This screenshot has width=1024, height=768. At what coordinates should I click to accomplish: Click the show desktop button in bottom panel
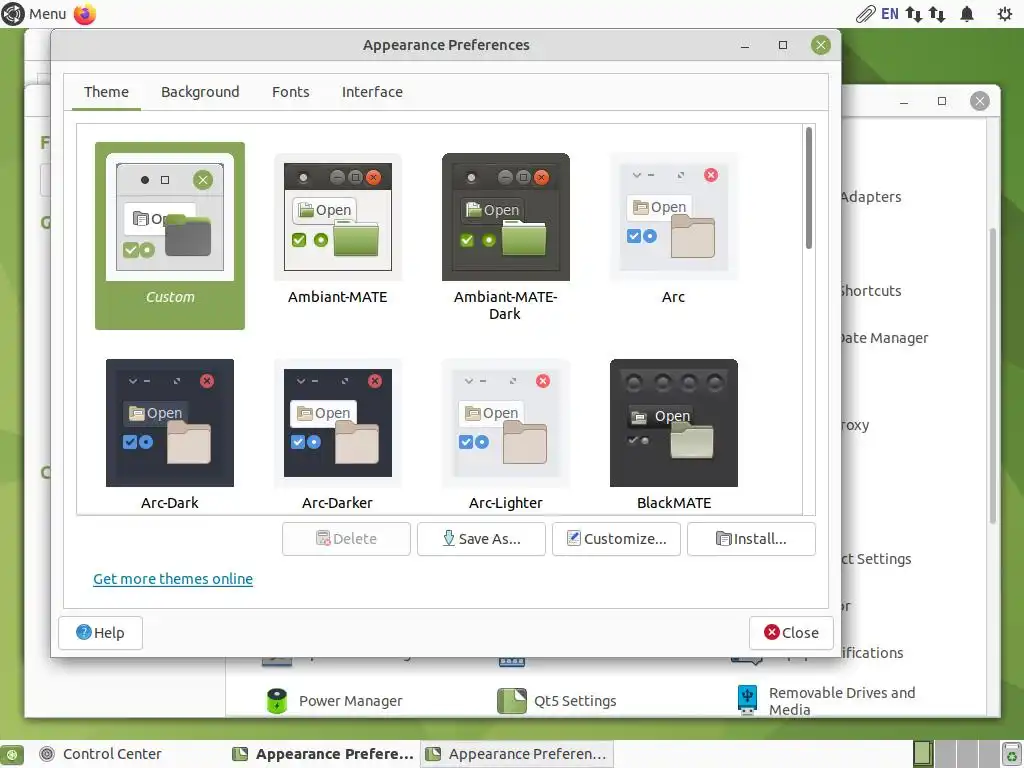click(x=12, y=754)
